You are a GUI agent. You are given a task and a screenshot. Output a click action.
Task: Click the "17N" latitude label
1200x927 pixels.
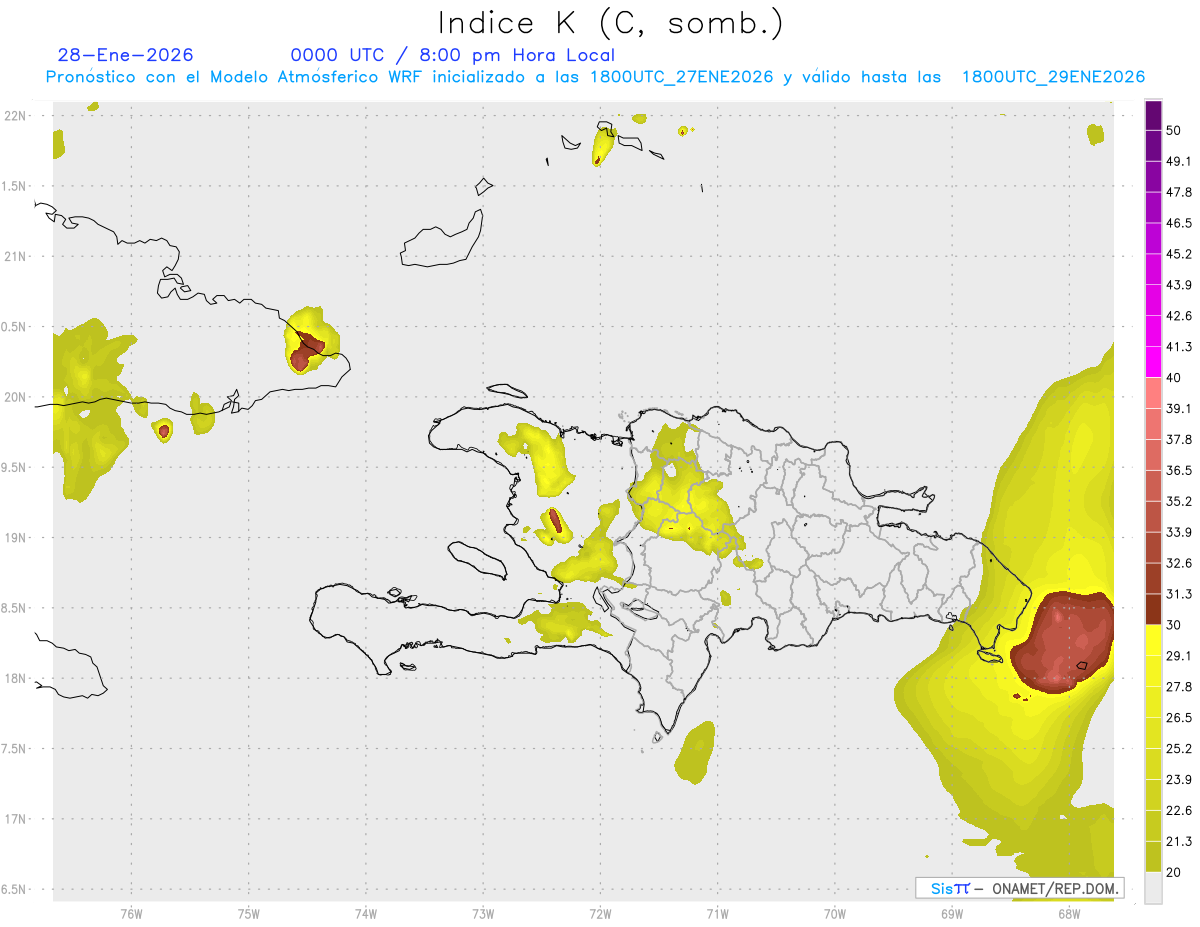click(15, 819)
